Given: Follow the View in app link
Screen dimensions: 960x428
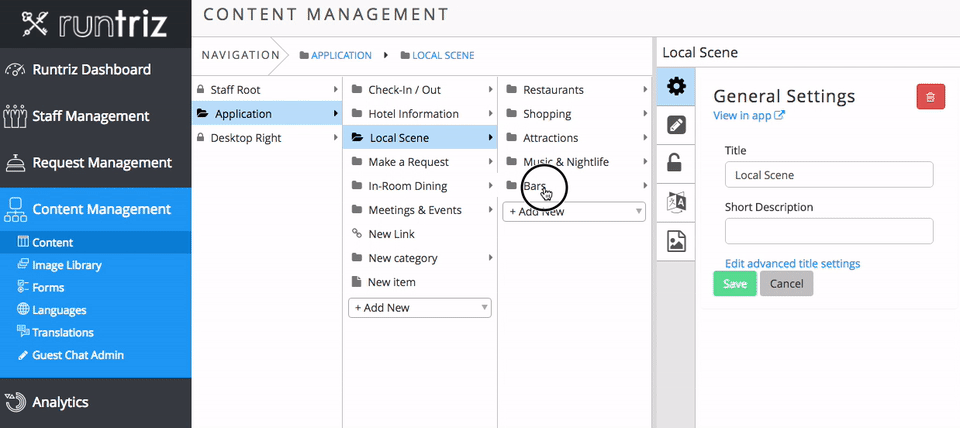Looking at the screenshot, I should point(749,115).
